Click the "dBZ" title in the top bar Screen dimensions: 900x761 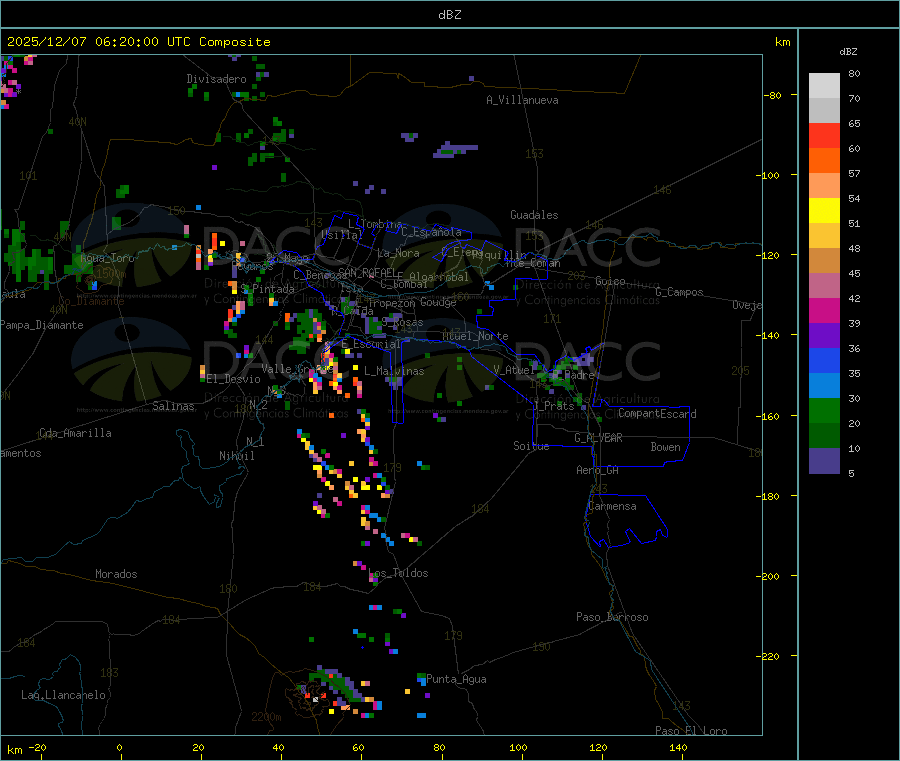pos(449,15)
